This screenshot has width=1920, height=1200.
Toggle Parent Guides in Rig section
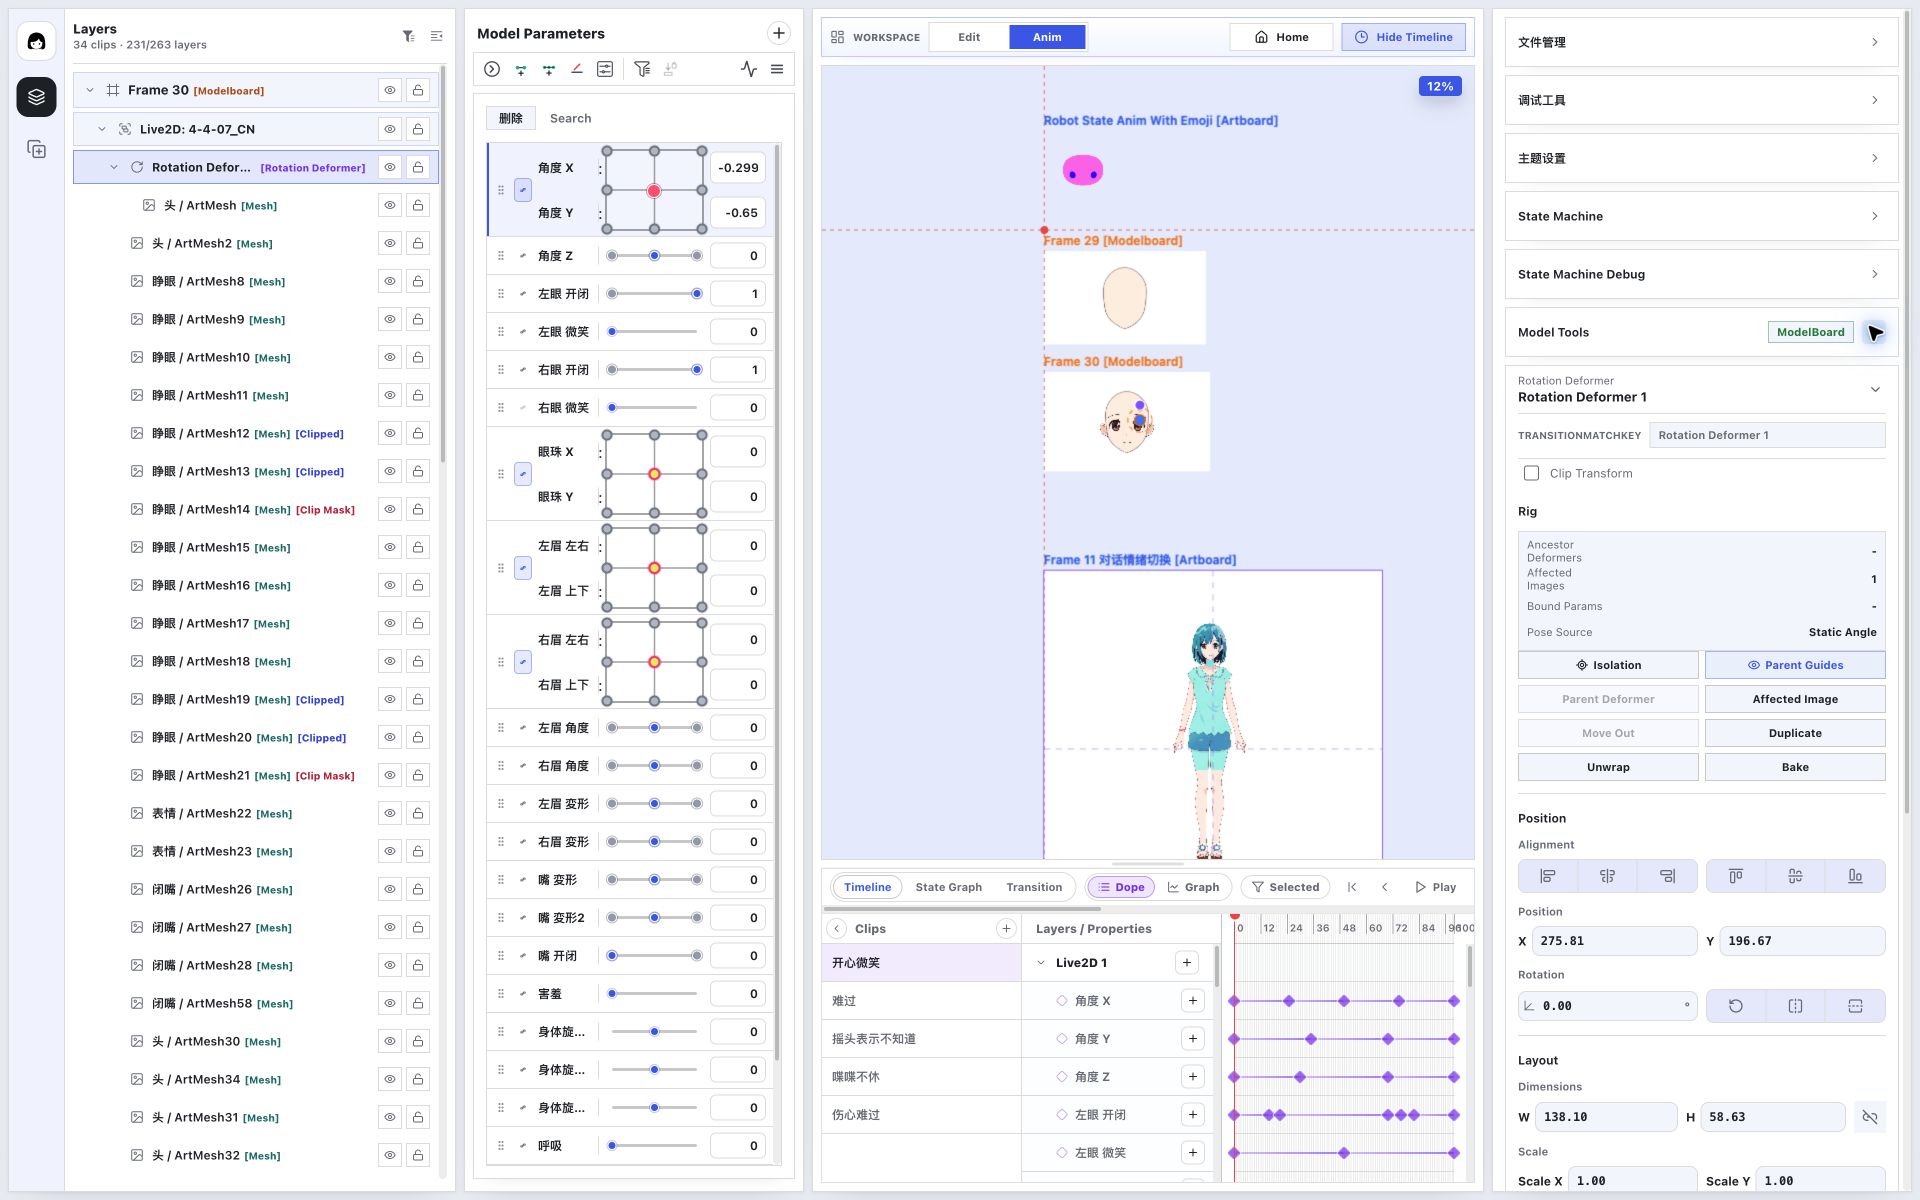pos(1795,665)
